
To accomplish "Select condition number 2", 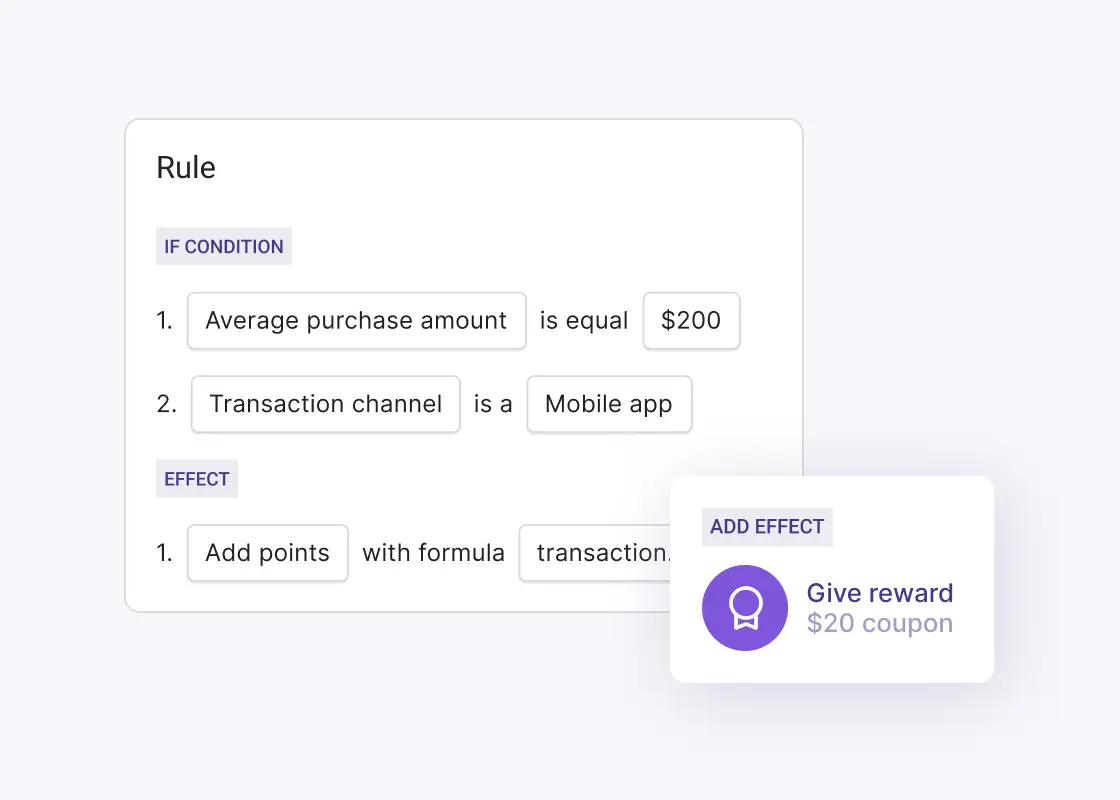I will 165,404.
